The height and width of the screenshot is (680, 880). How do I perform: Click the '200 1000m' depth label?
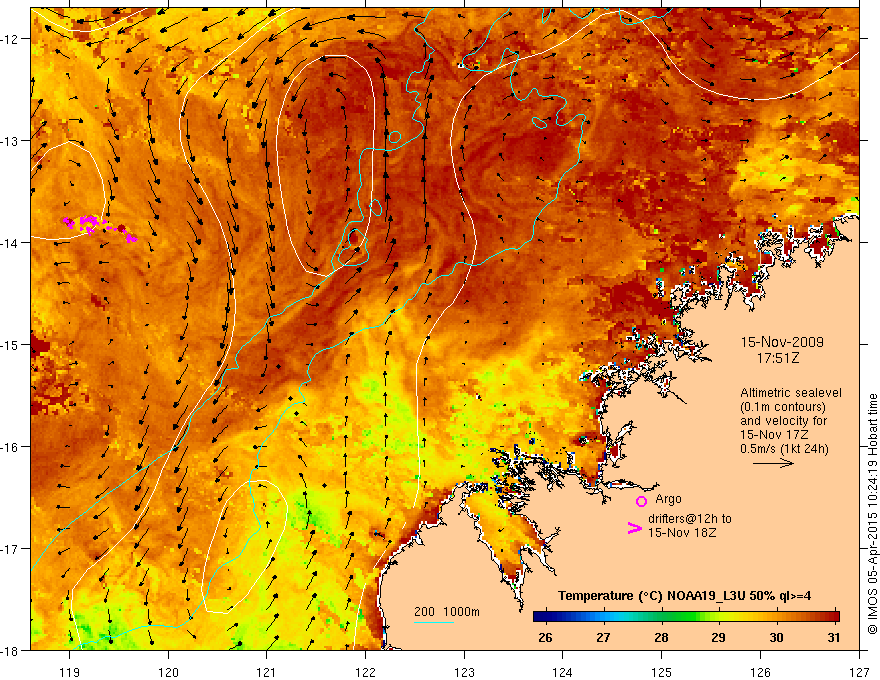tap(447, 612)
